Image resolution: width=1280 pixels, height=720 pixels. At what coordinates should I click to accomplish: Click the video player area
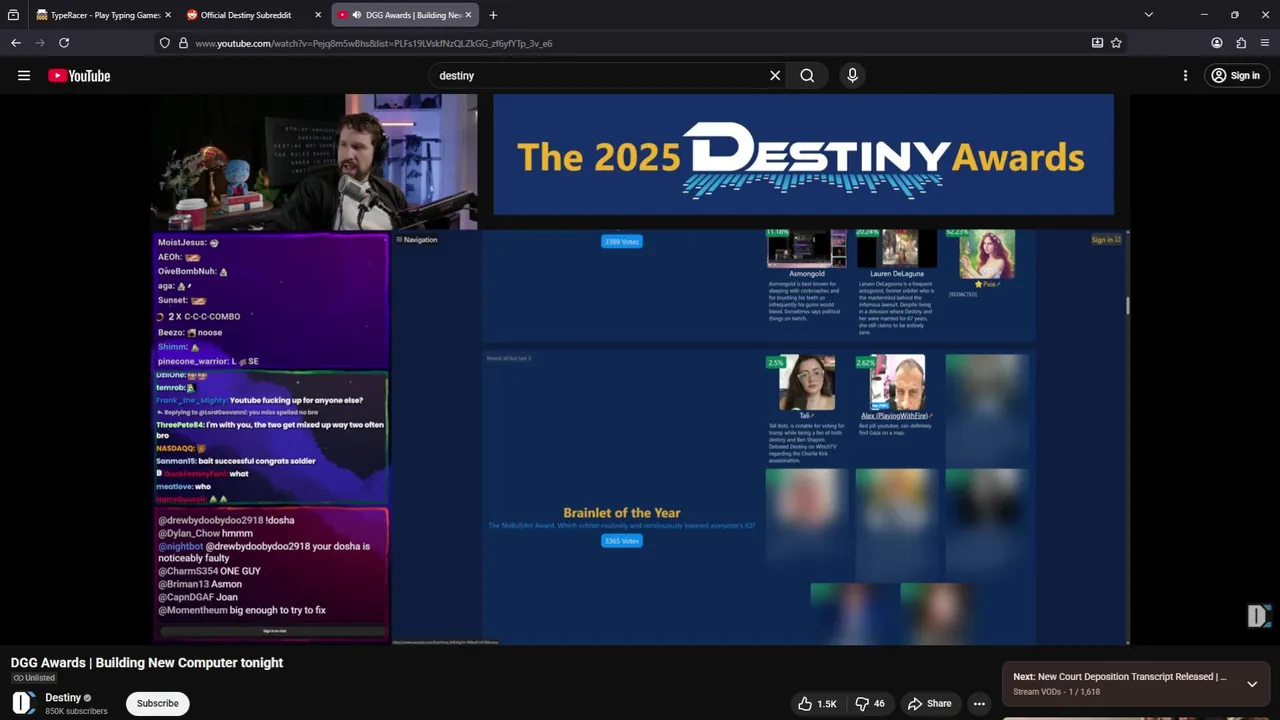[x=640, y=369]
